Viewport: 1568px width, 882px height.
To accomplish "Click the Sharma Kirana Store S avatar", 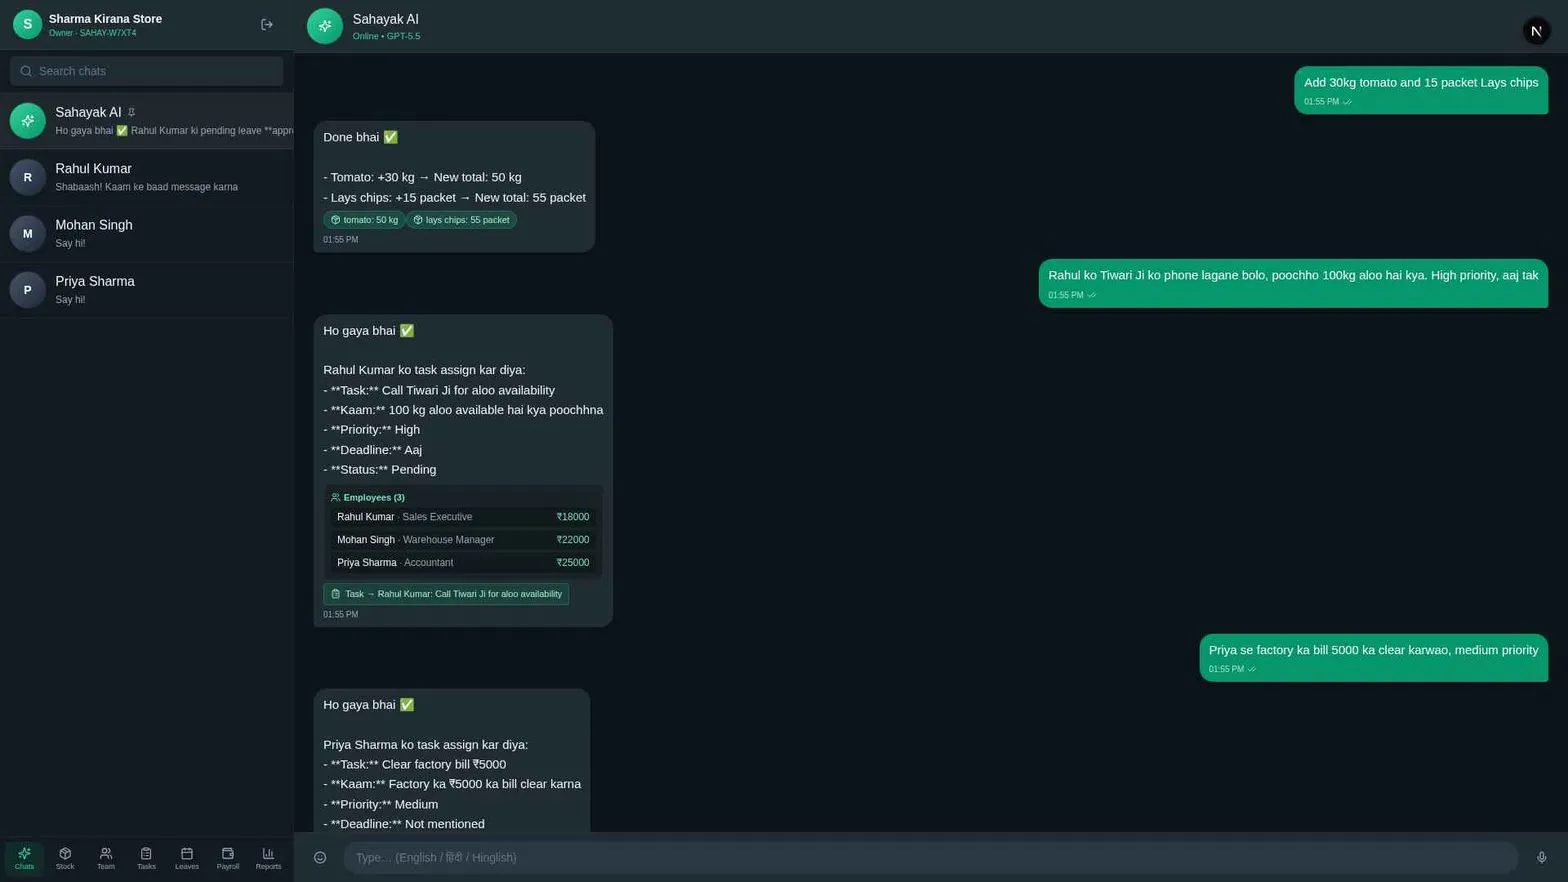I will coord(27,24).
